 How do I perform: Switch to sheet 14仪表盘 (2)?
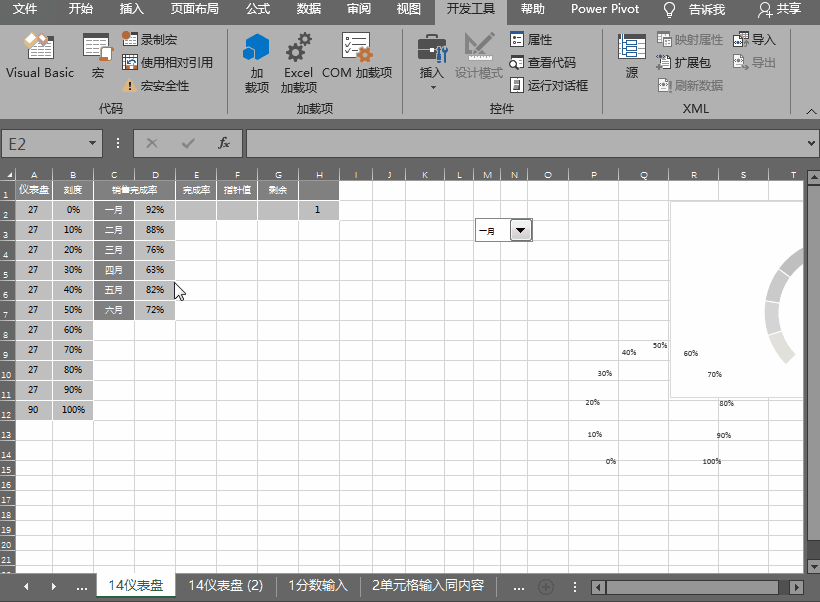point(226,585)
